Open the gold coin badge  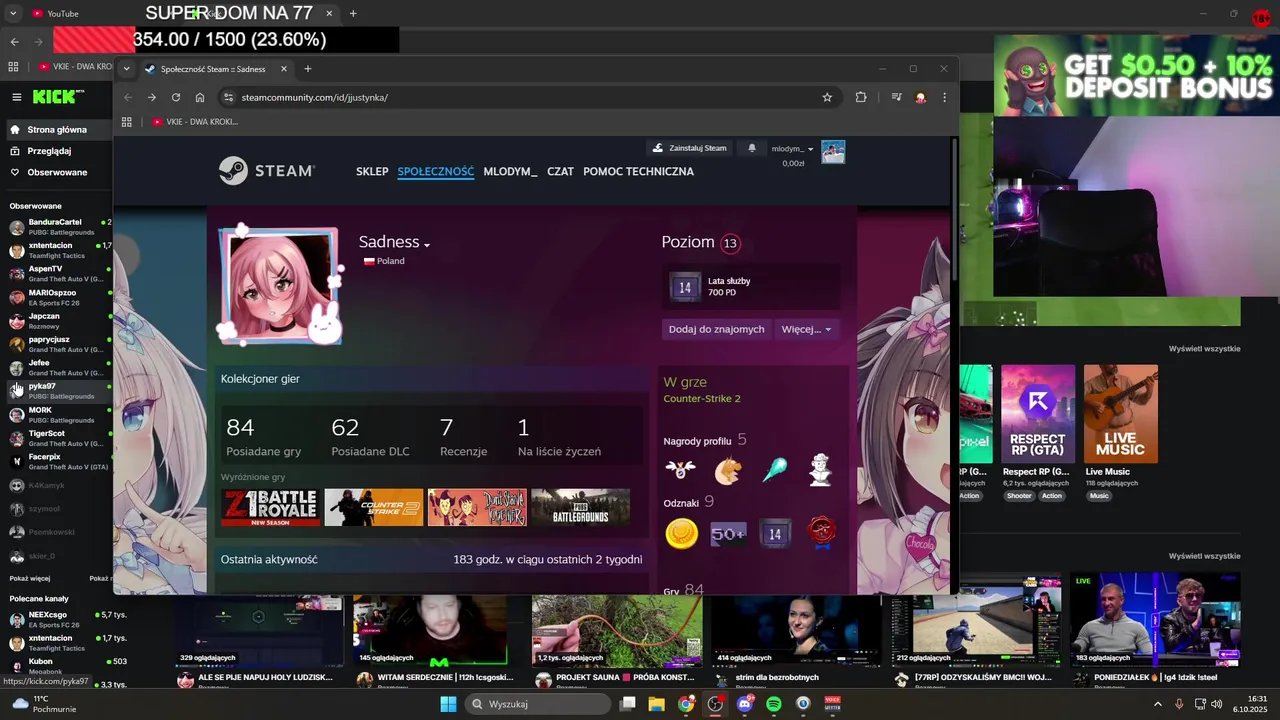(681, 534)
